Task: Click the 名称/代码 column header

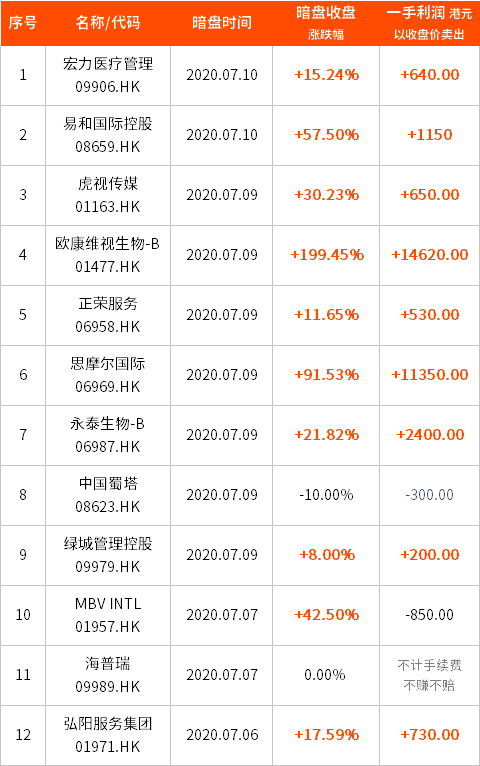Action: (108, 22)
